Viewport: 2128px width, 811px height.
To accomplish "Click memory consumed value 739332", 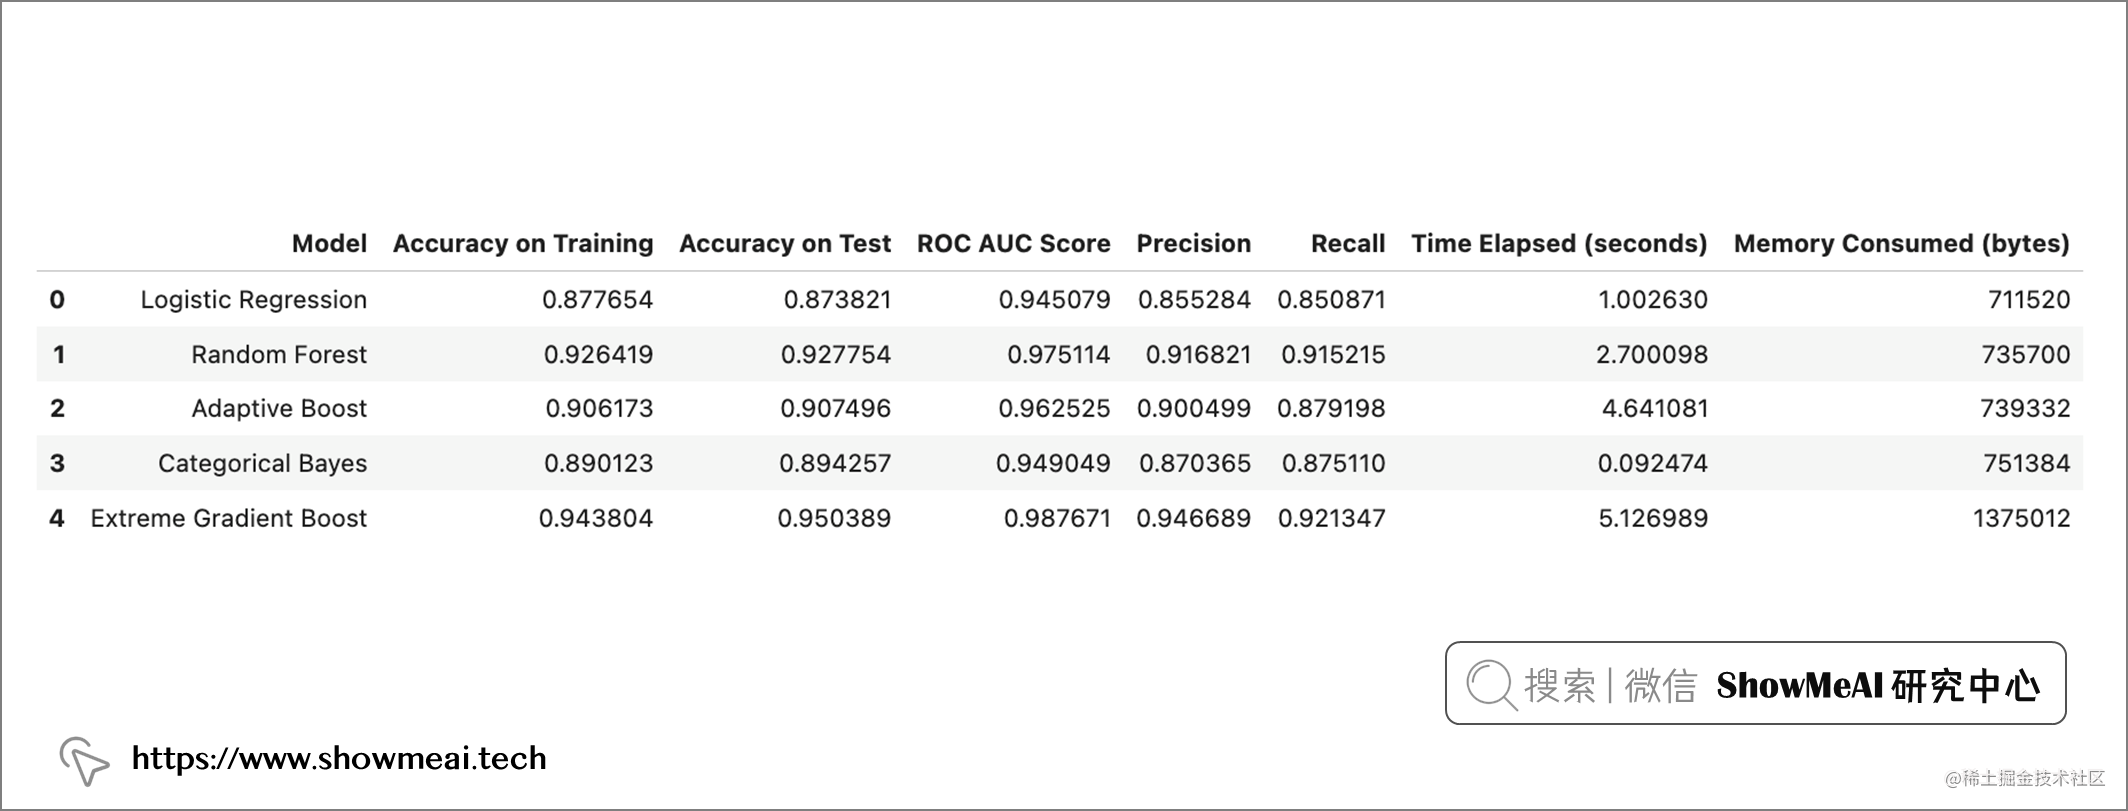I will tap(2025, 408).
